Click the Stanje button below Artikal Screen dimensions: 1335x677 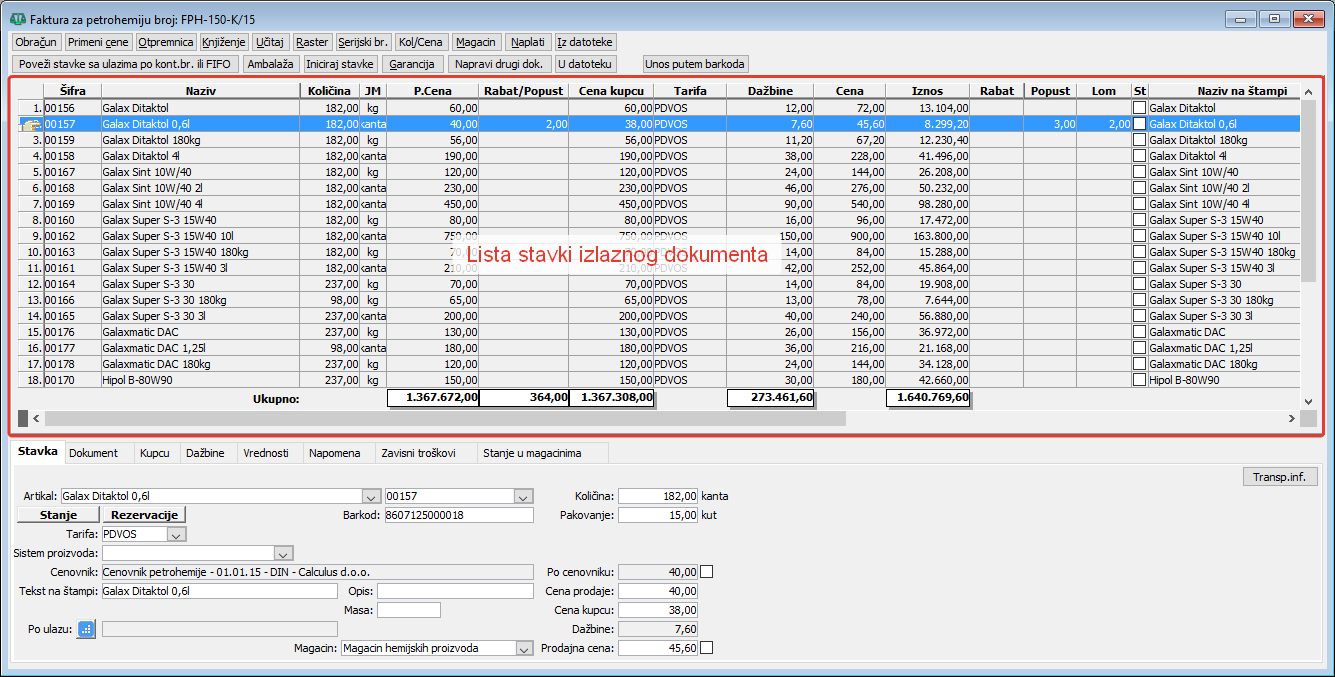click(58, 515)
